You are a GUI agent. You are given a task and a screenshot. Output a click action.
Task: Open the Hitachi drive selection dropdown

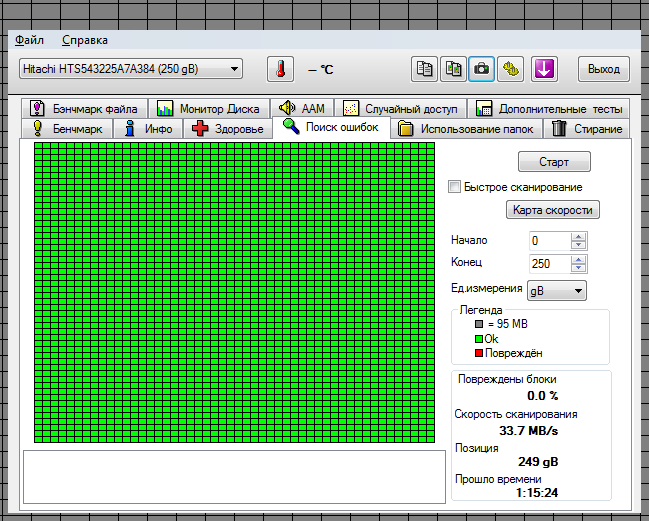click(x=130, y=69)
